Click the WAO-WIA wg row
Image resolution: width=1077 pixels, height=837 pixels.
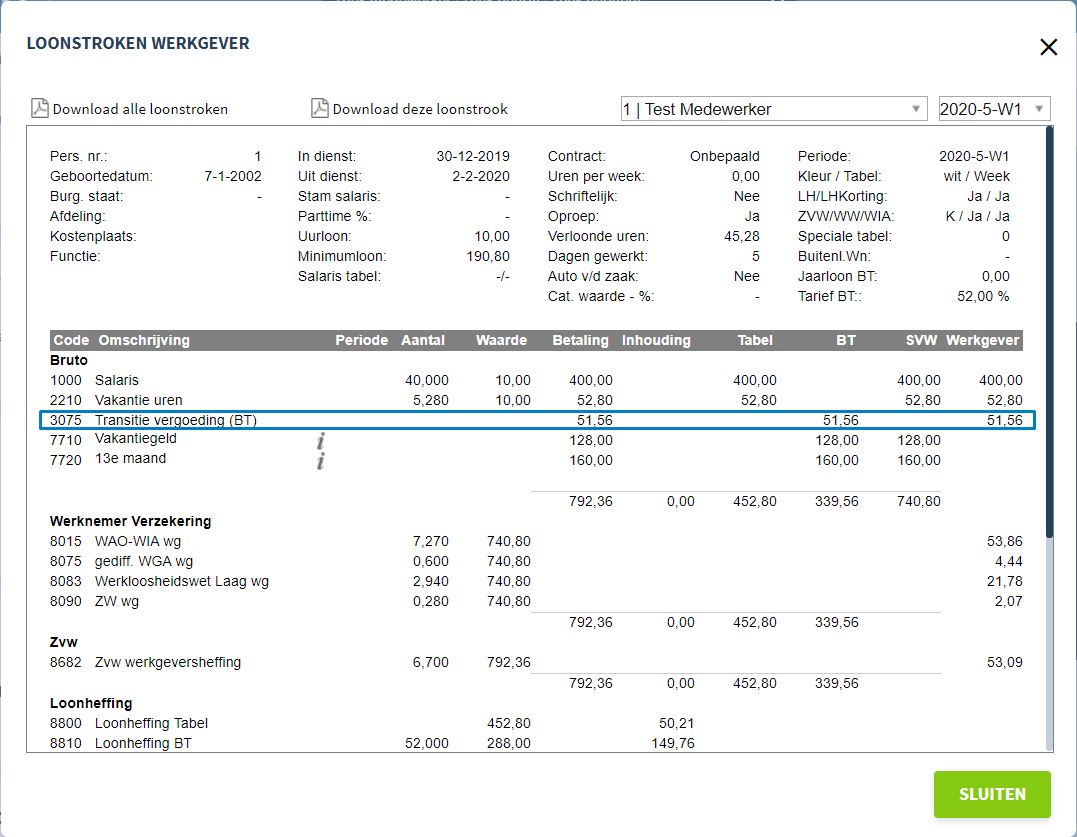pyautogui.click(x=536, y=541)
